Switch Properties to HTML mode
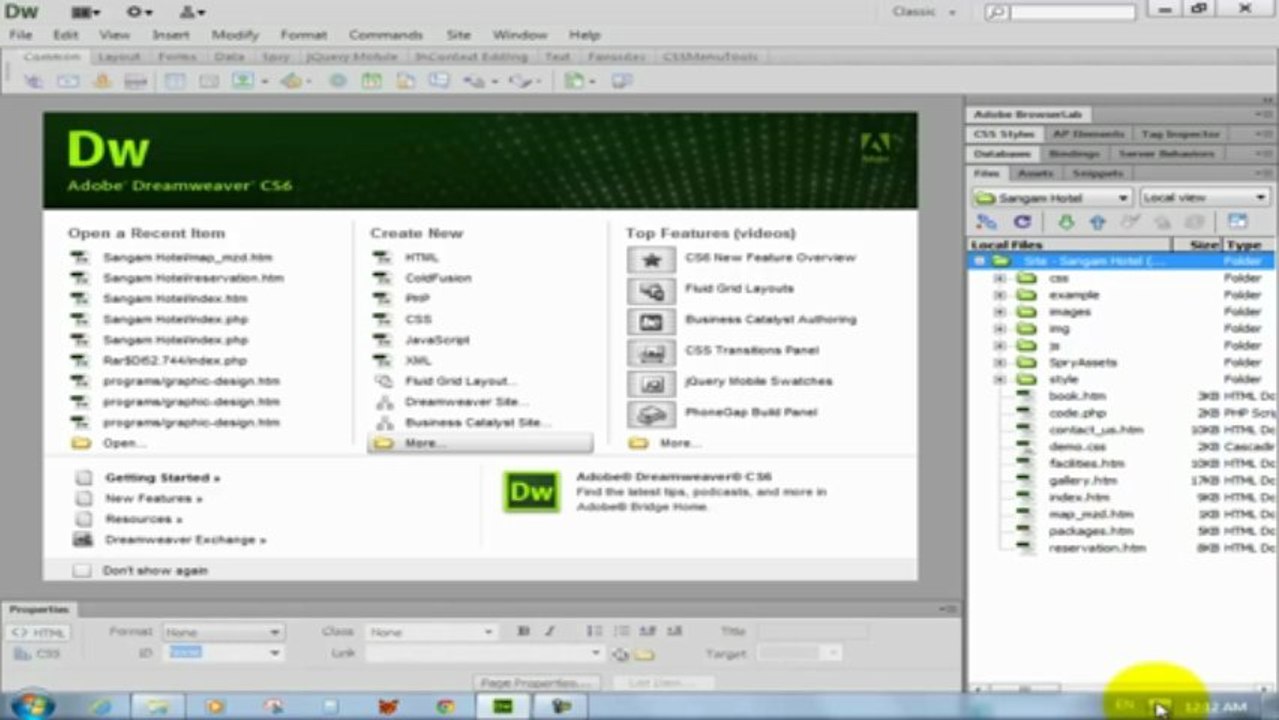This screenshot has height=720, width=1279. [x=38, y=632]
